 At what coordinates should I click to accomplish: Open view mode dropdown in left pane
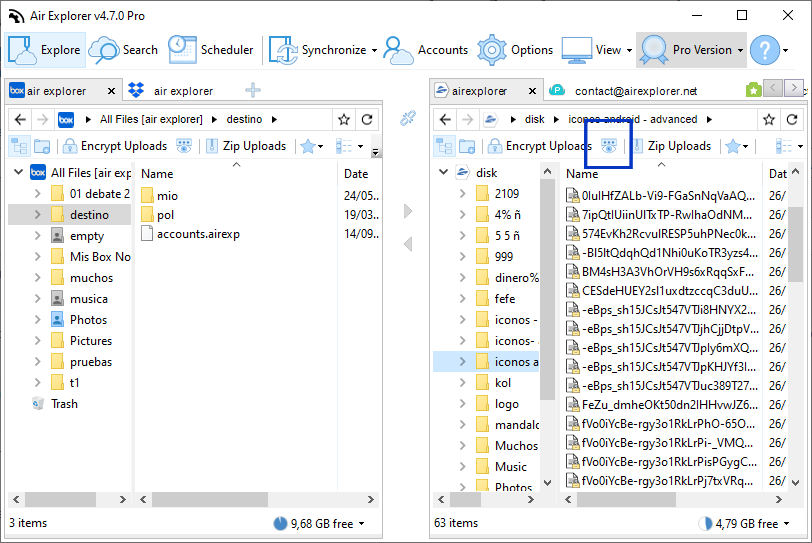click(x=349, y=146)
